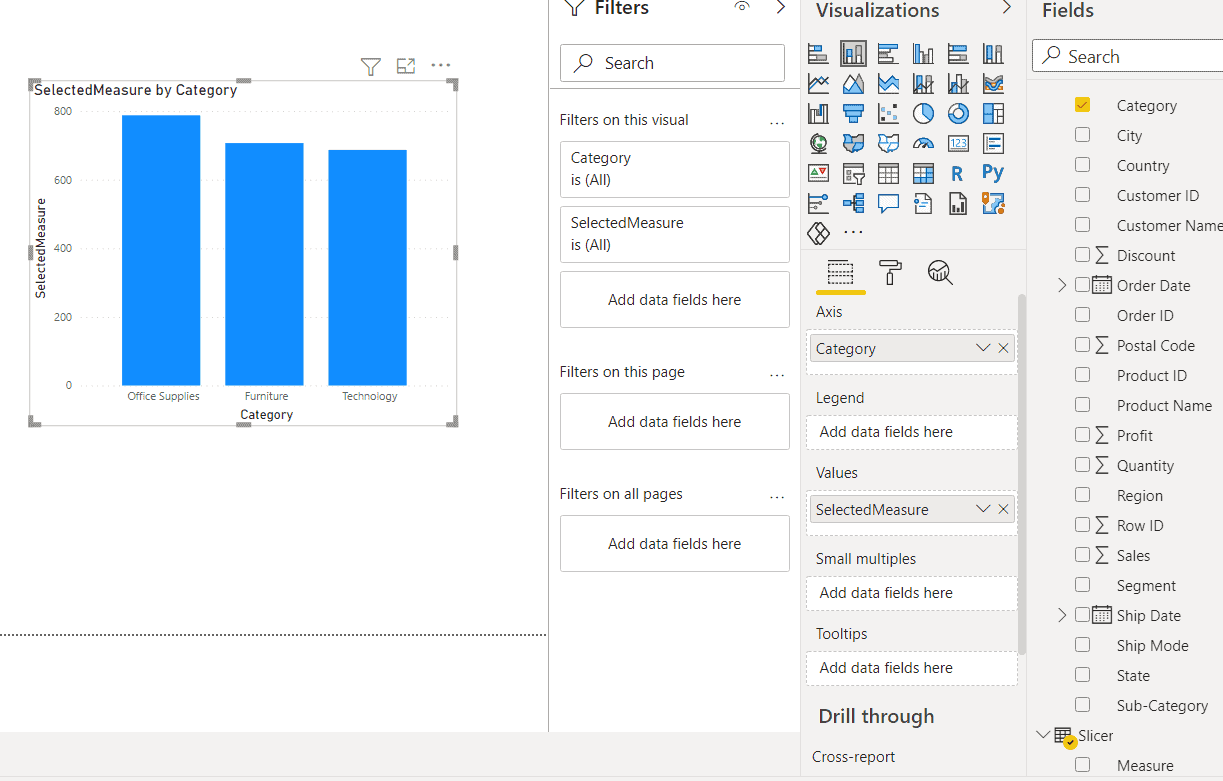Uncheck the Category field checkbox
1223x781 pixels.
tap(1083, 104)
